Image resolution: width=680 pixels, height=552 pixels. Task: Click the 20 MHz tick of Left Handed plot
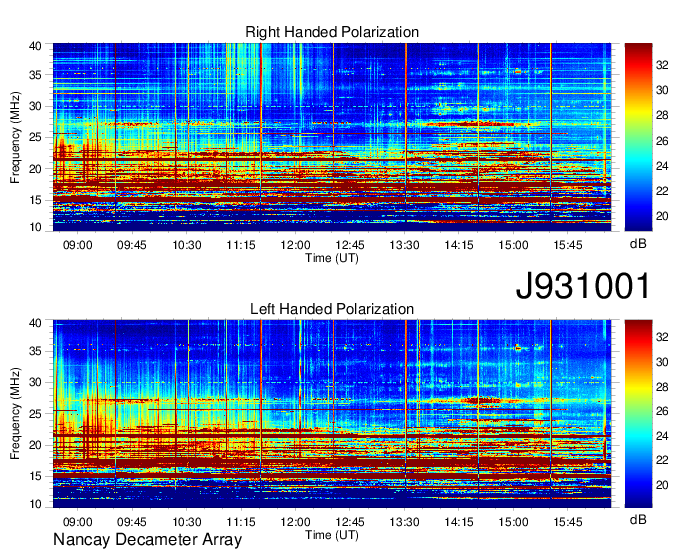click(35, 445)
